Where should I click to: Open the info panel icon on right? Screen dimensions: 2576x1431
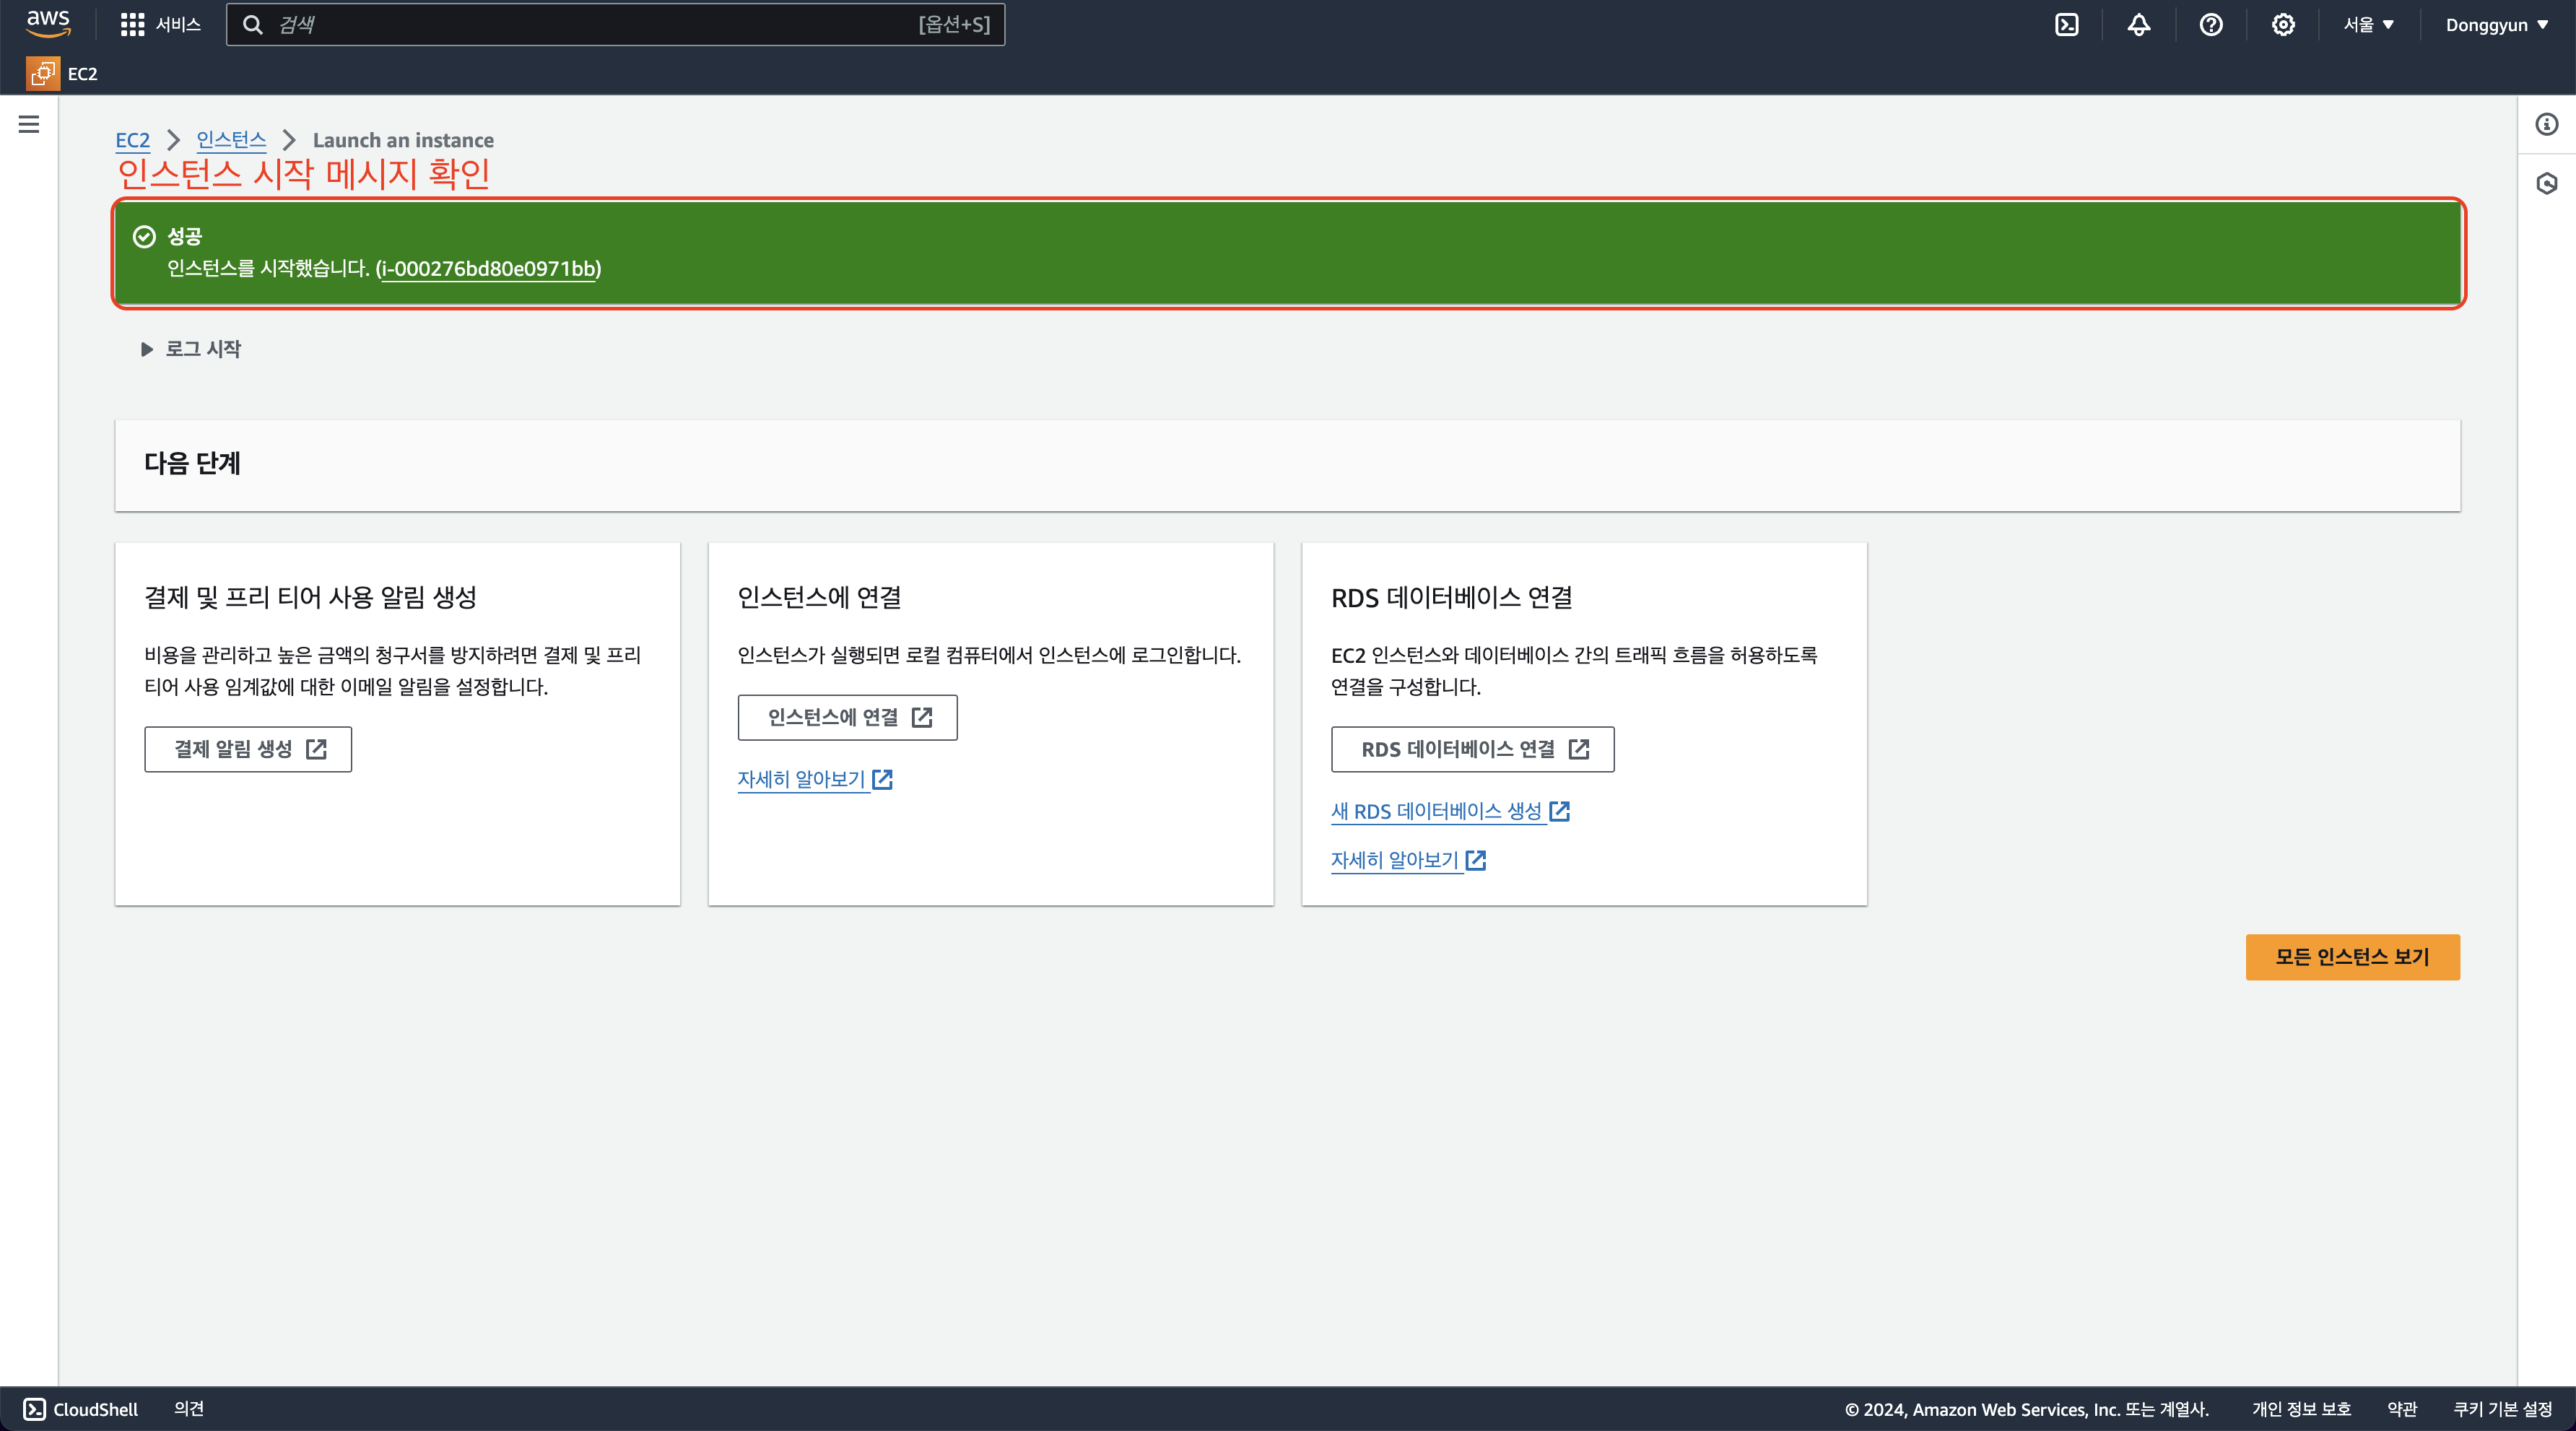coord(2546,124)
